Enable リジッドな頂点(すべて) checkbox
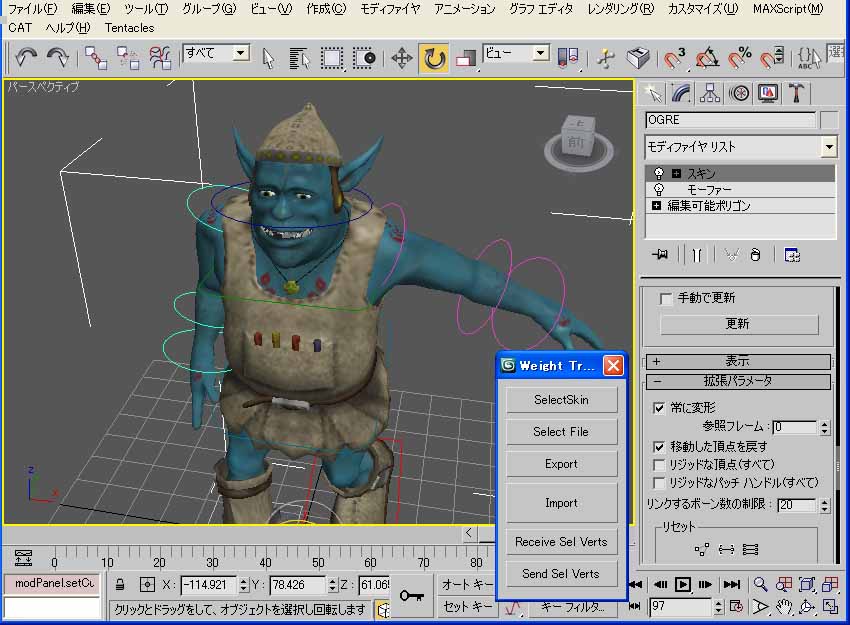 tap(659, 465)
